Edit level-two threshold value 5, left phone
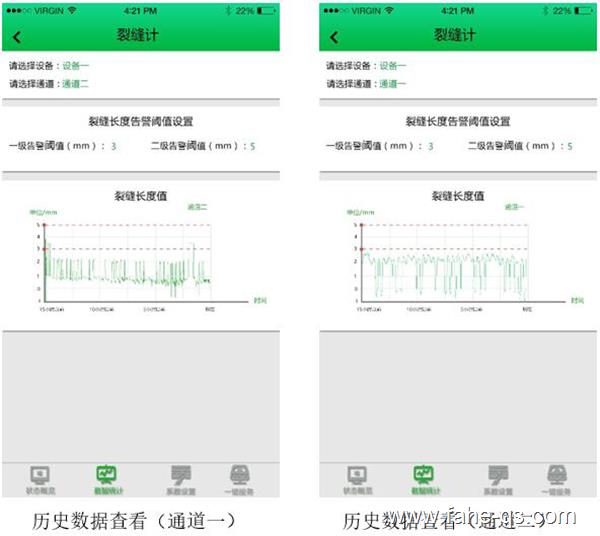This screenshot has height=536, width=600. (x=253, y=146)
